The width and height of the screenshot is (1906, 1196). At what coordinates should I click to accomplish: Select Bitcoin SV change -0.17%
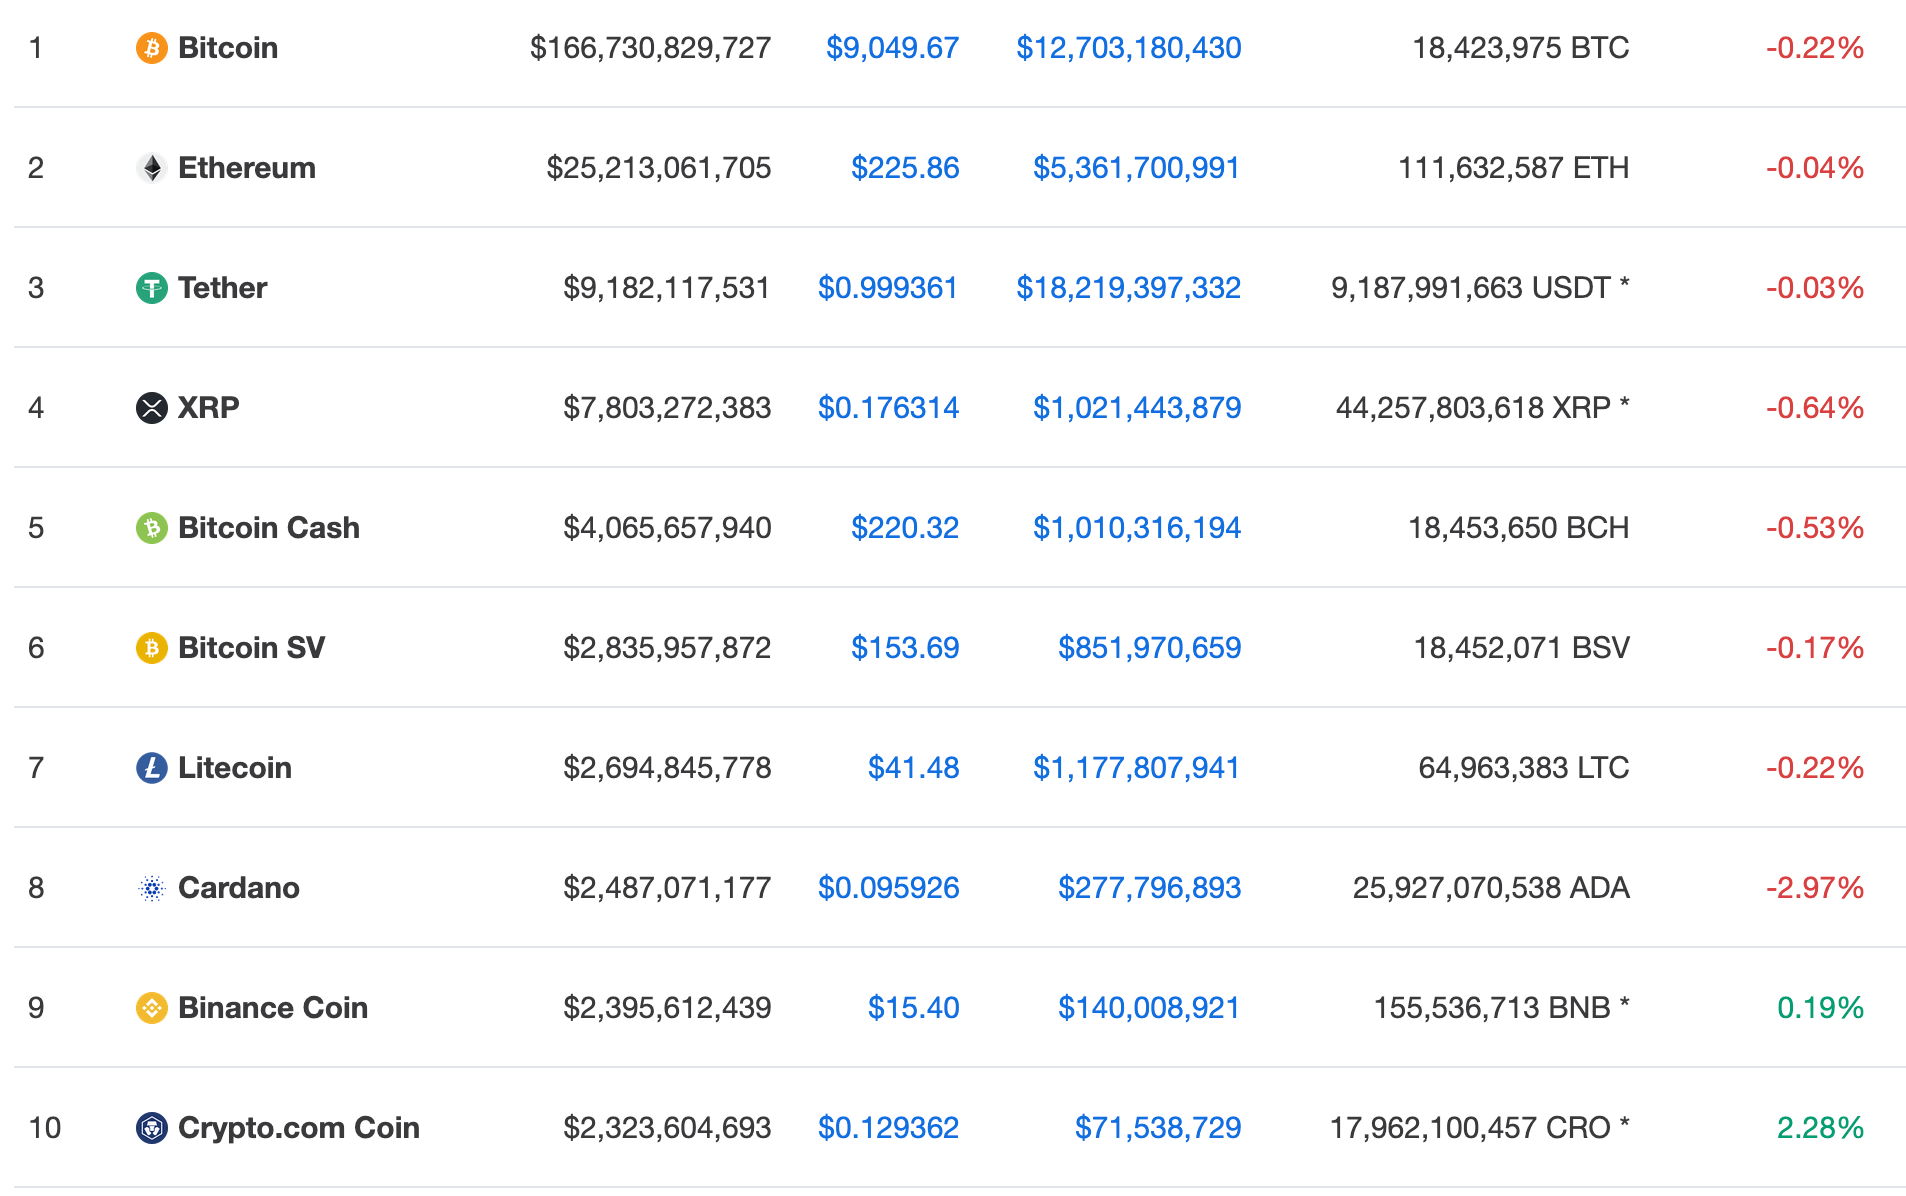pos(1814,648)
